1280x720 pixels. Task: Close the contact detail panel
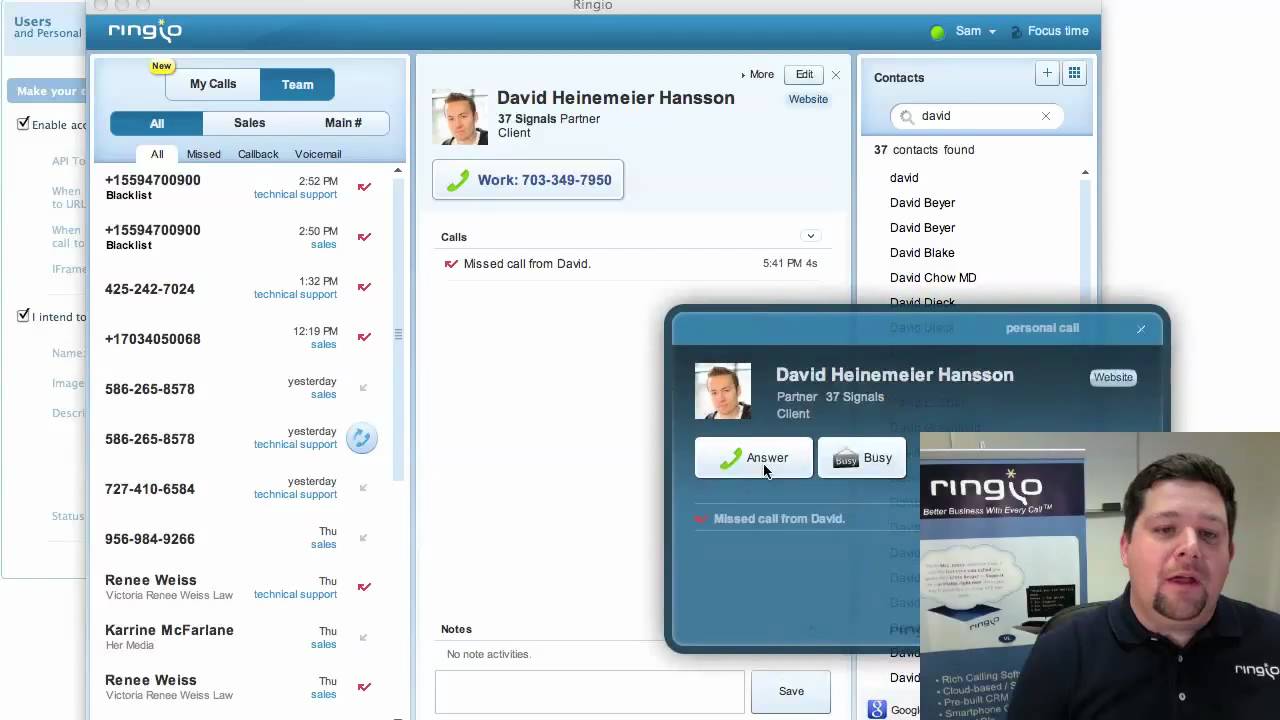pyautogui.click(x=836, y=75)
